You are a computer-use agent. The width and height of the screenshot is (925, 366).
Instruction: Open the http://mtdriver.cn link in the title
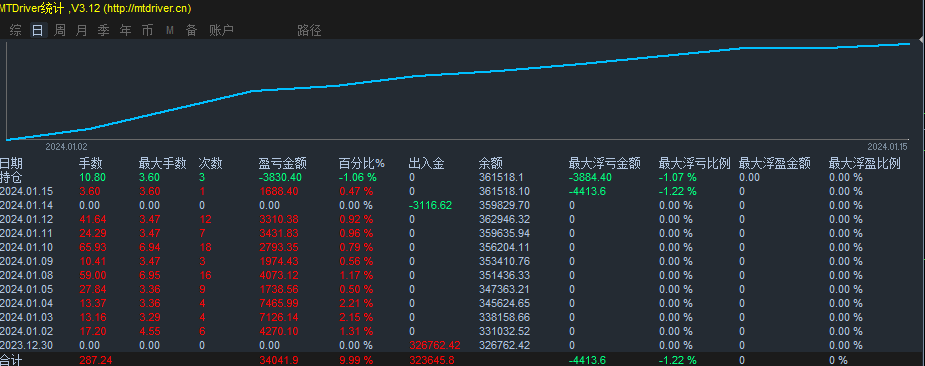pyautogui.click(x=147, y=8)
